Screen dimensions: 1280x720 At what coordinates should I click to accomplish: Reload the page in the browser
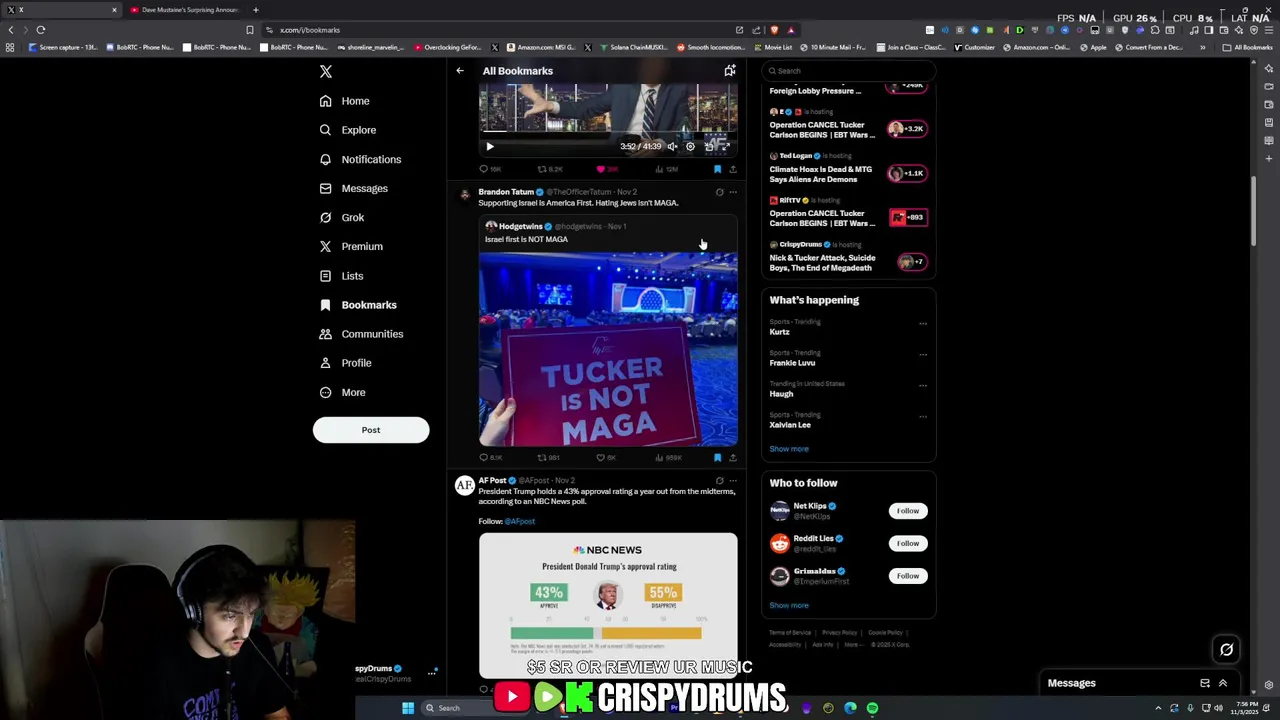41,30
